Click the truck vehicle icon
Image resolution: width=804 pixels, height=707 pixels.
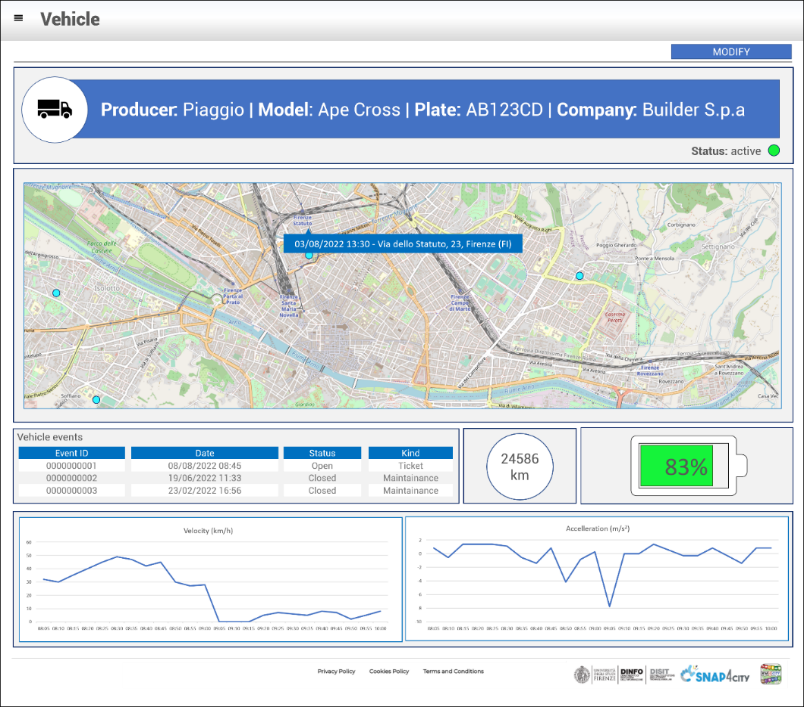(54, 109)
